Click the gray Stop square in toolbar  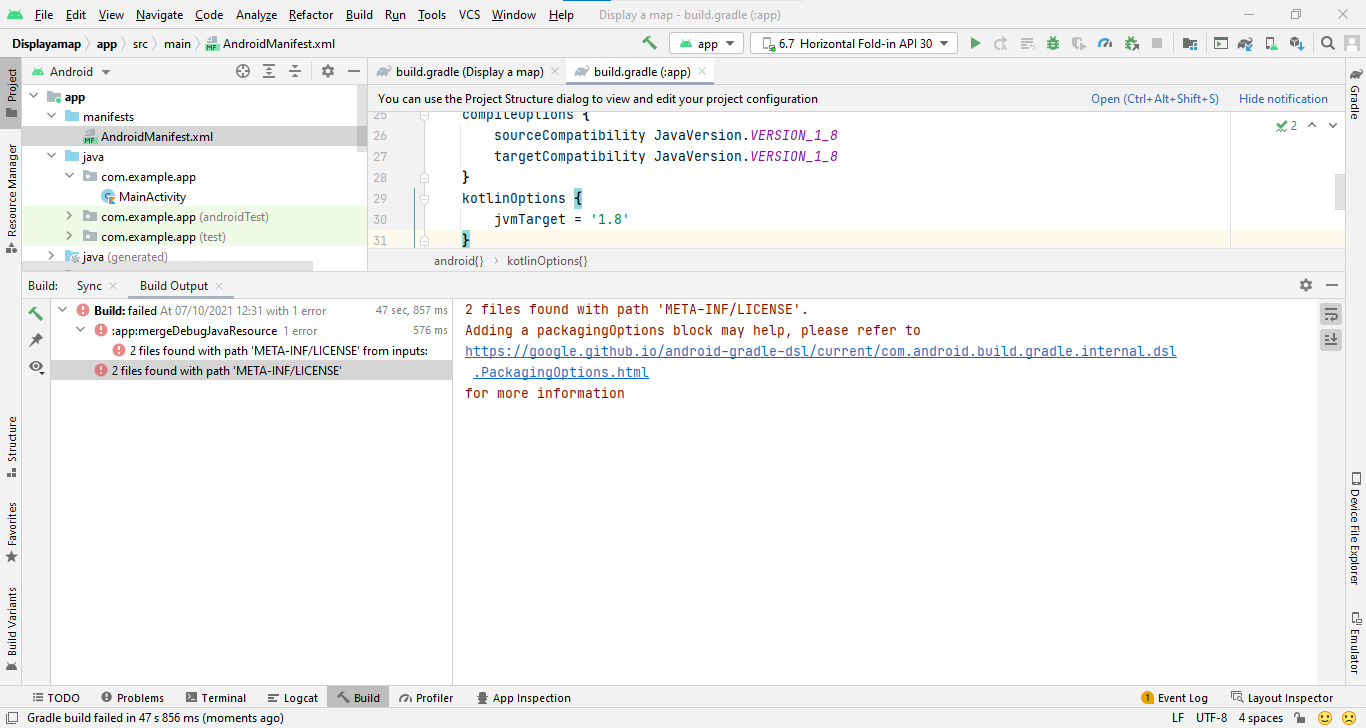click(1157, 43)
